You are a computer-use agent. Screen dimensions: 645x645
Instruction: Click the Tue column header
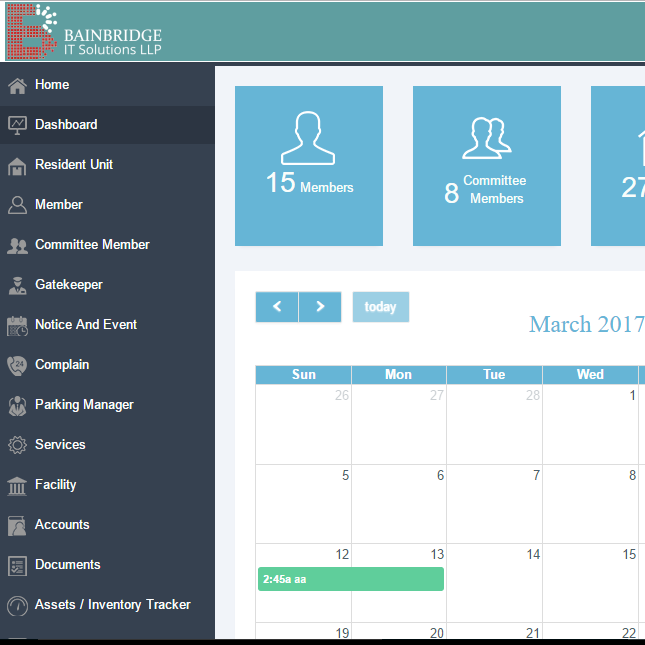[494, 374]
